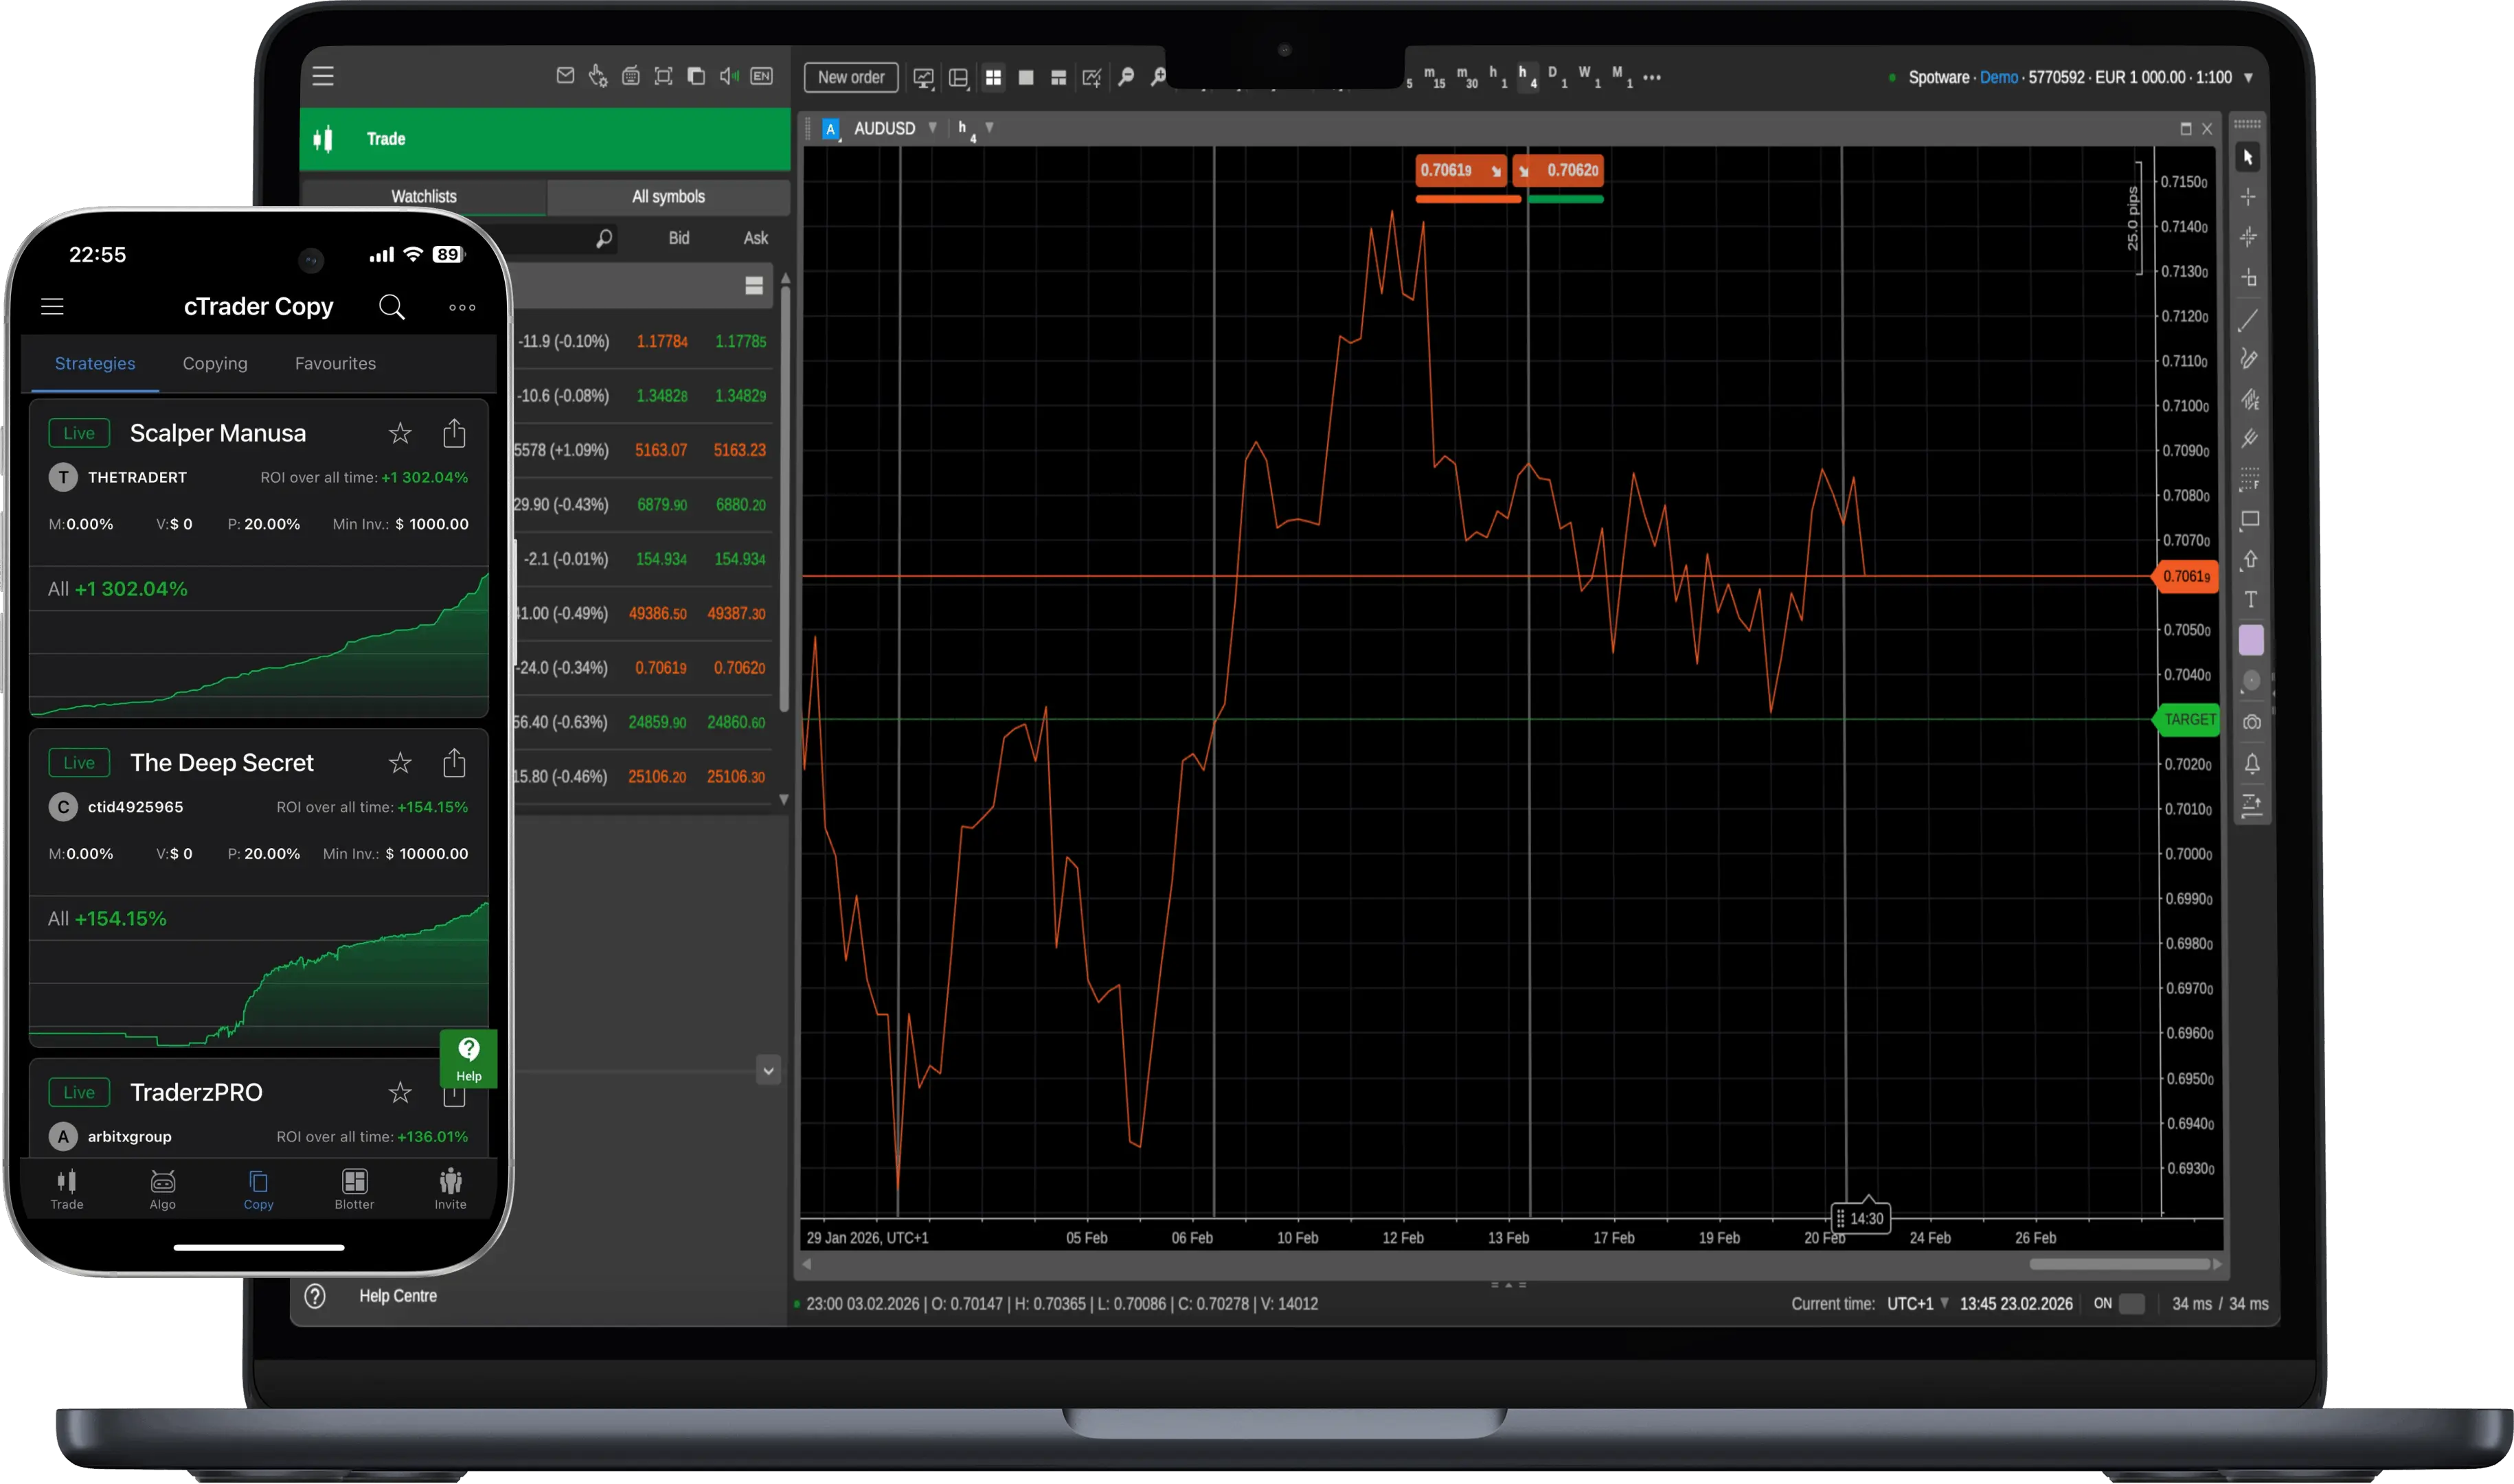Share The Deep Secret strategy

[454, 762]
